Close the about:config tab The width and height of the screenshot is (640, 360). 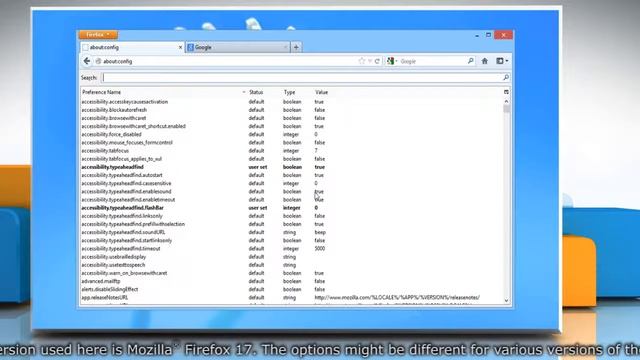pos(180,47)
